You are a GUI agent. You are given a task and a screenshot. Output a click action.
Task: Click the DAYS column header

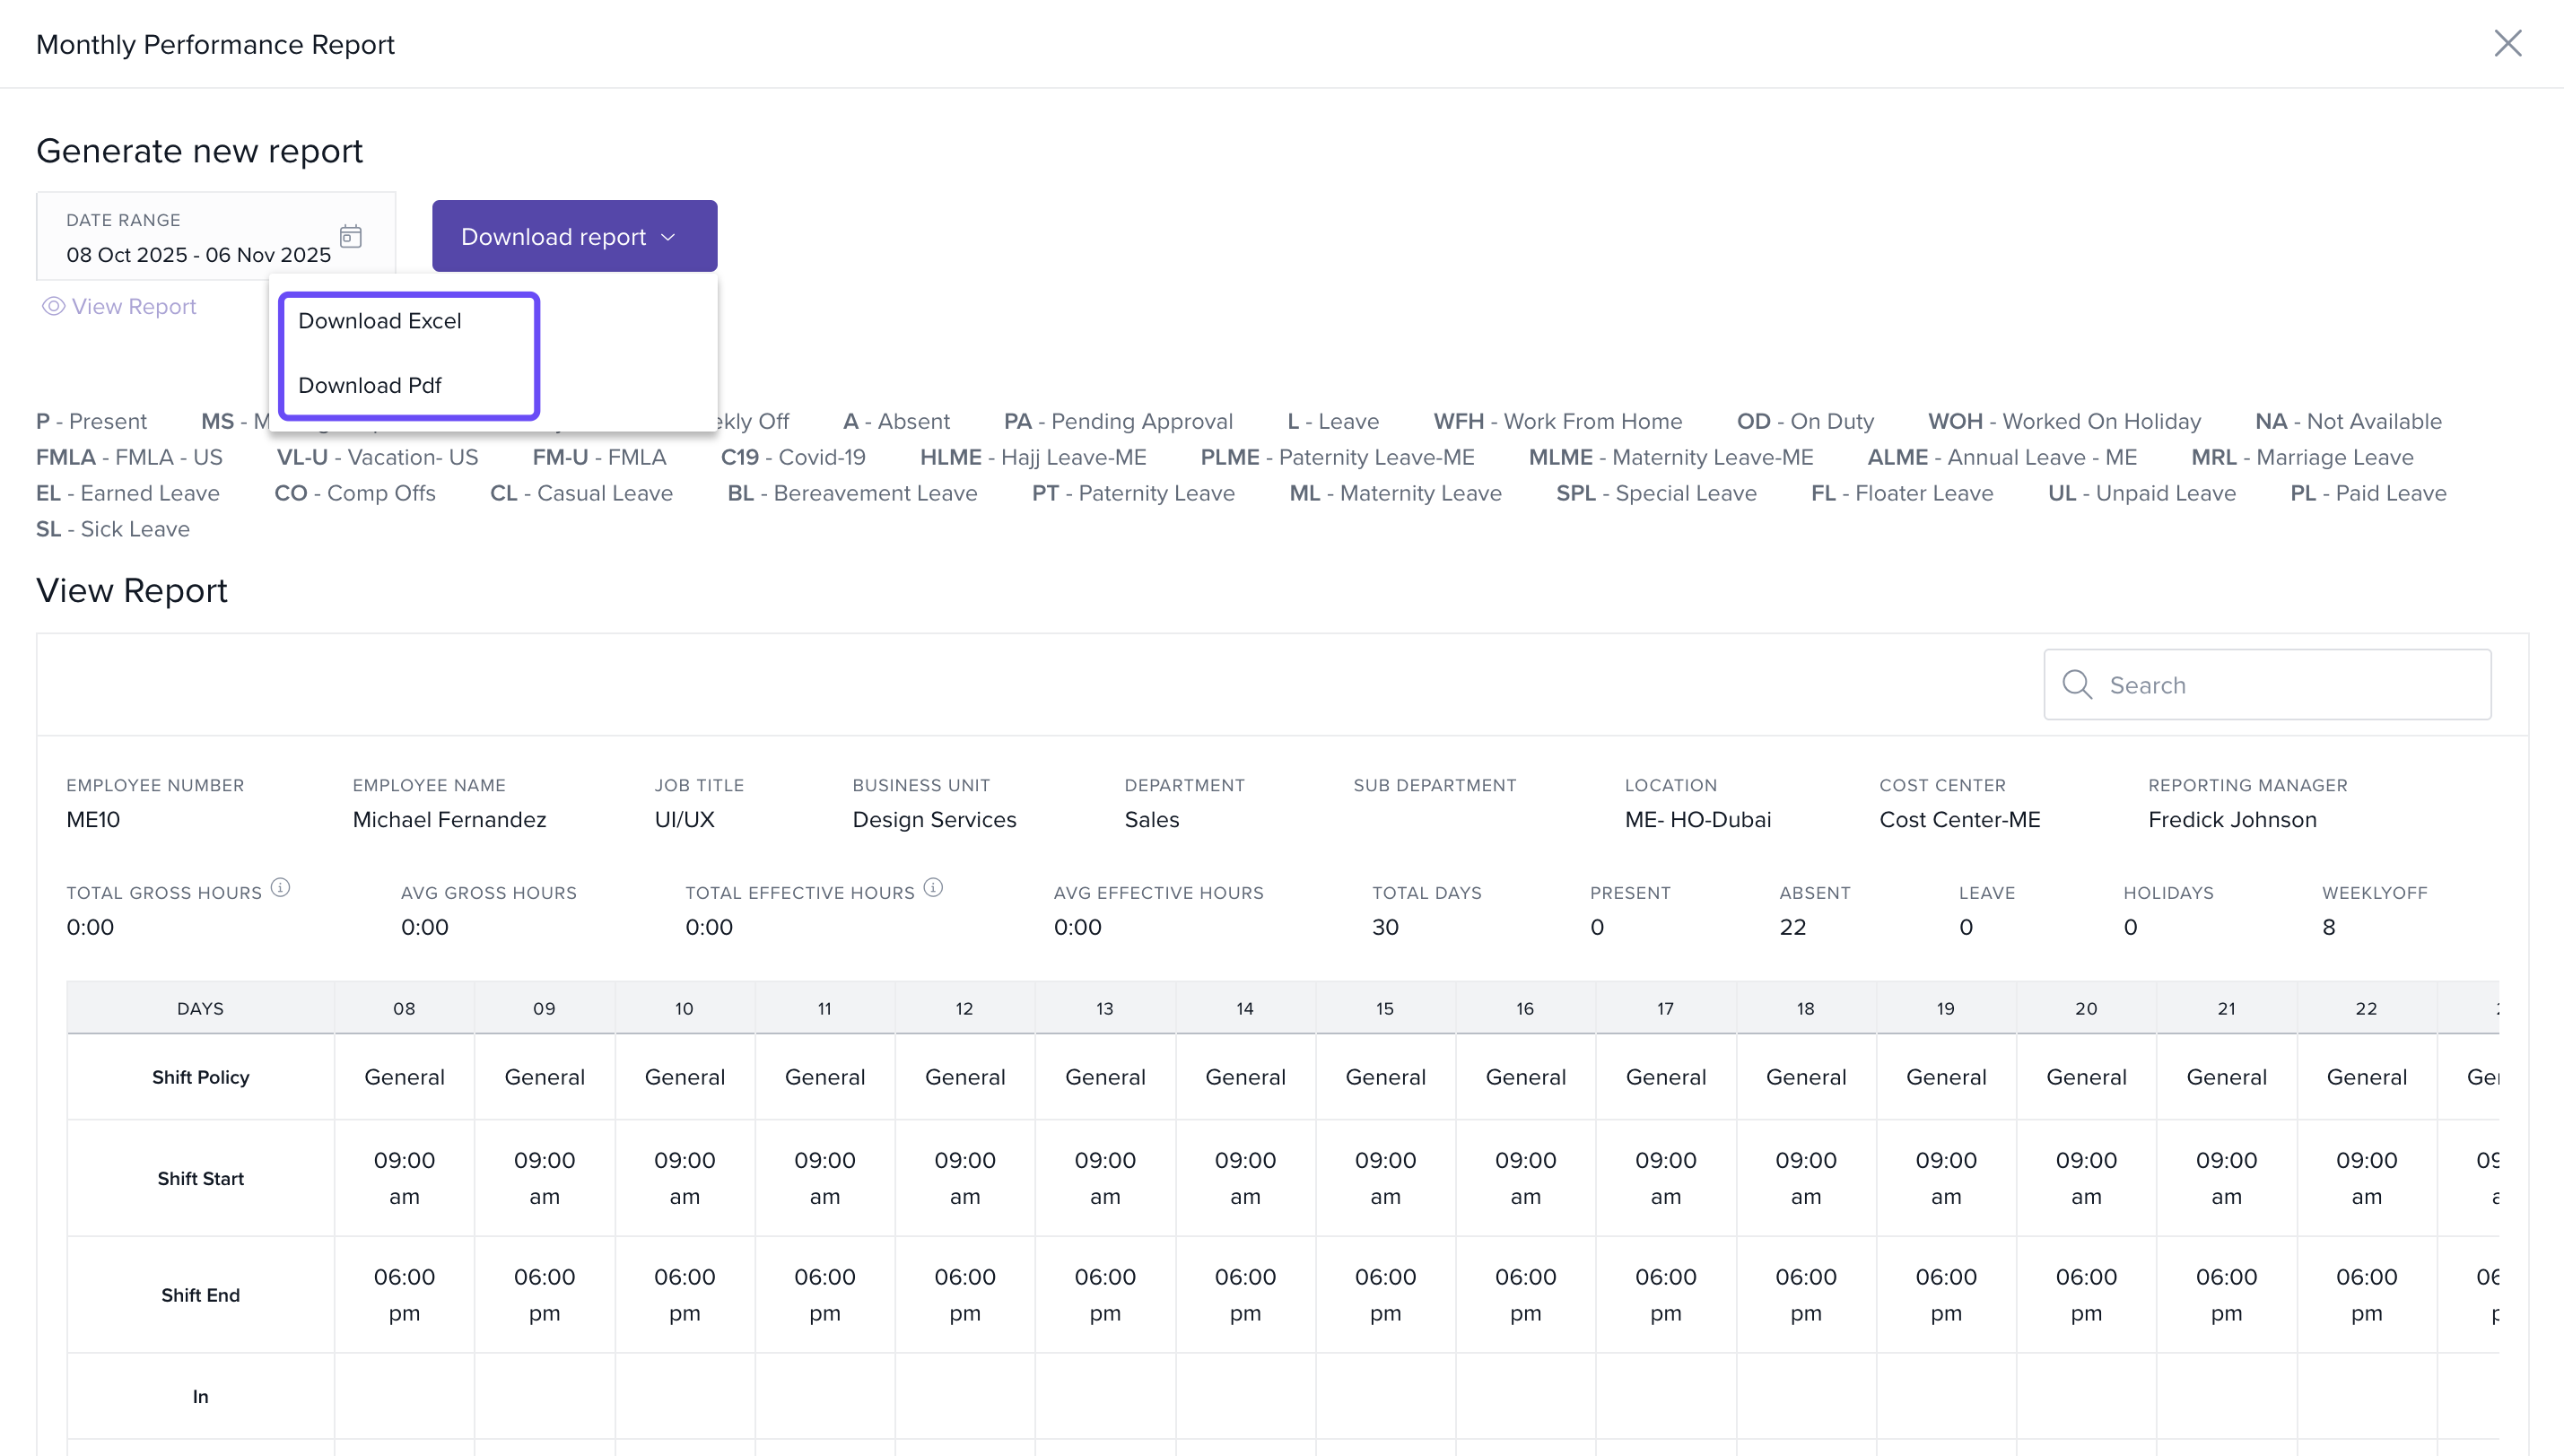[200, 1008]
